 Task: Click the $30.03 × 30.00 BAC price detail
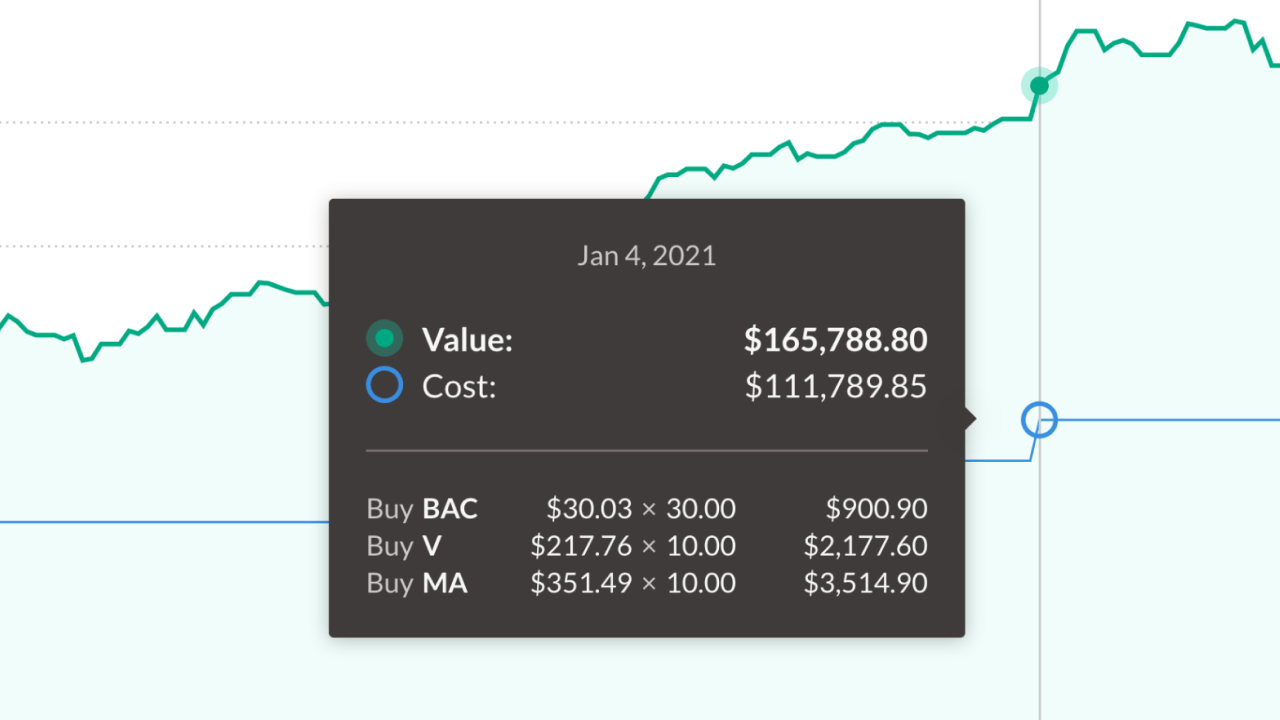641,509
